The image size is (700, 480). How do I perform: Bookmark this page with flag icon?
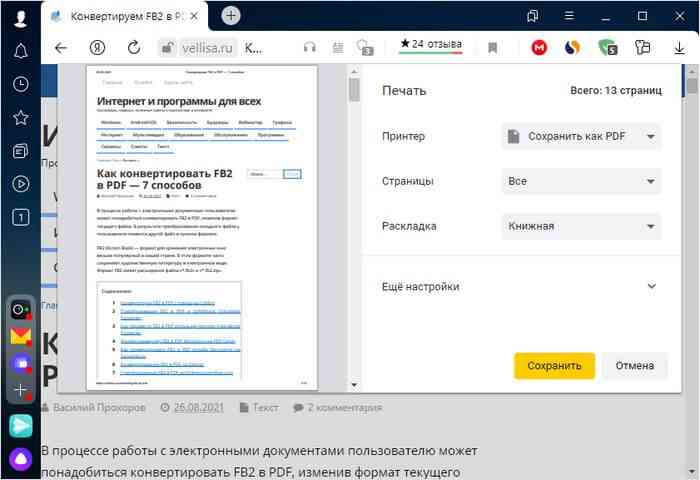click(x=492, y=48)
